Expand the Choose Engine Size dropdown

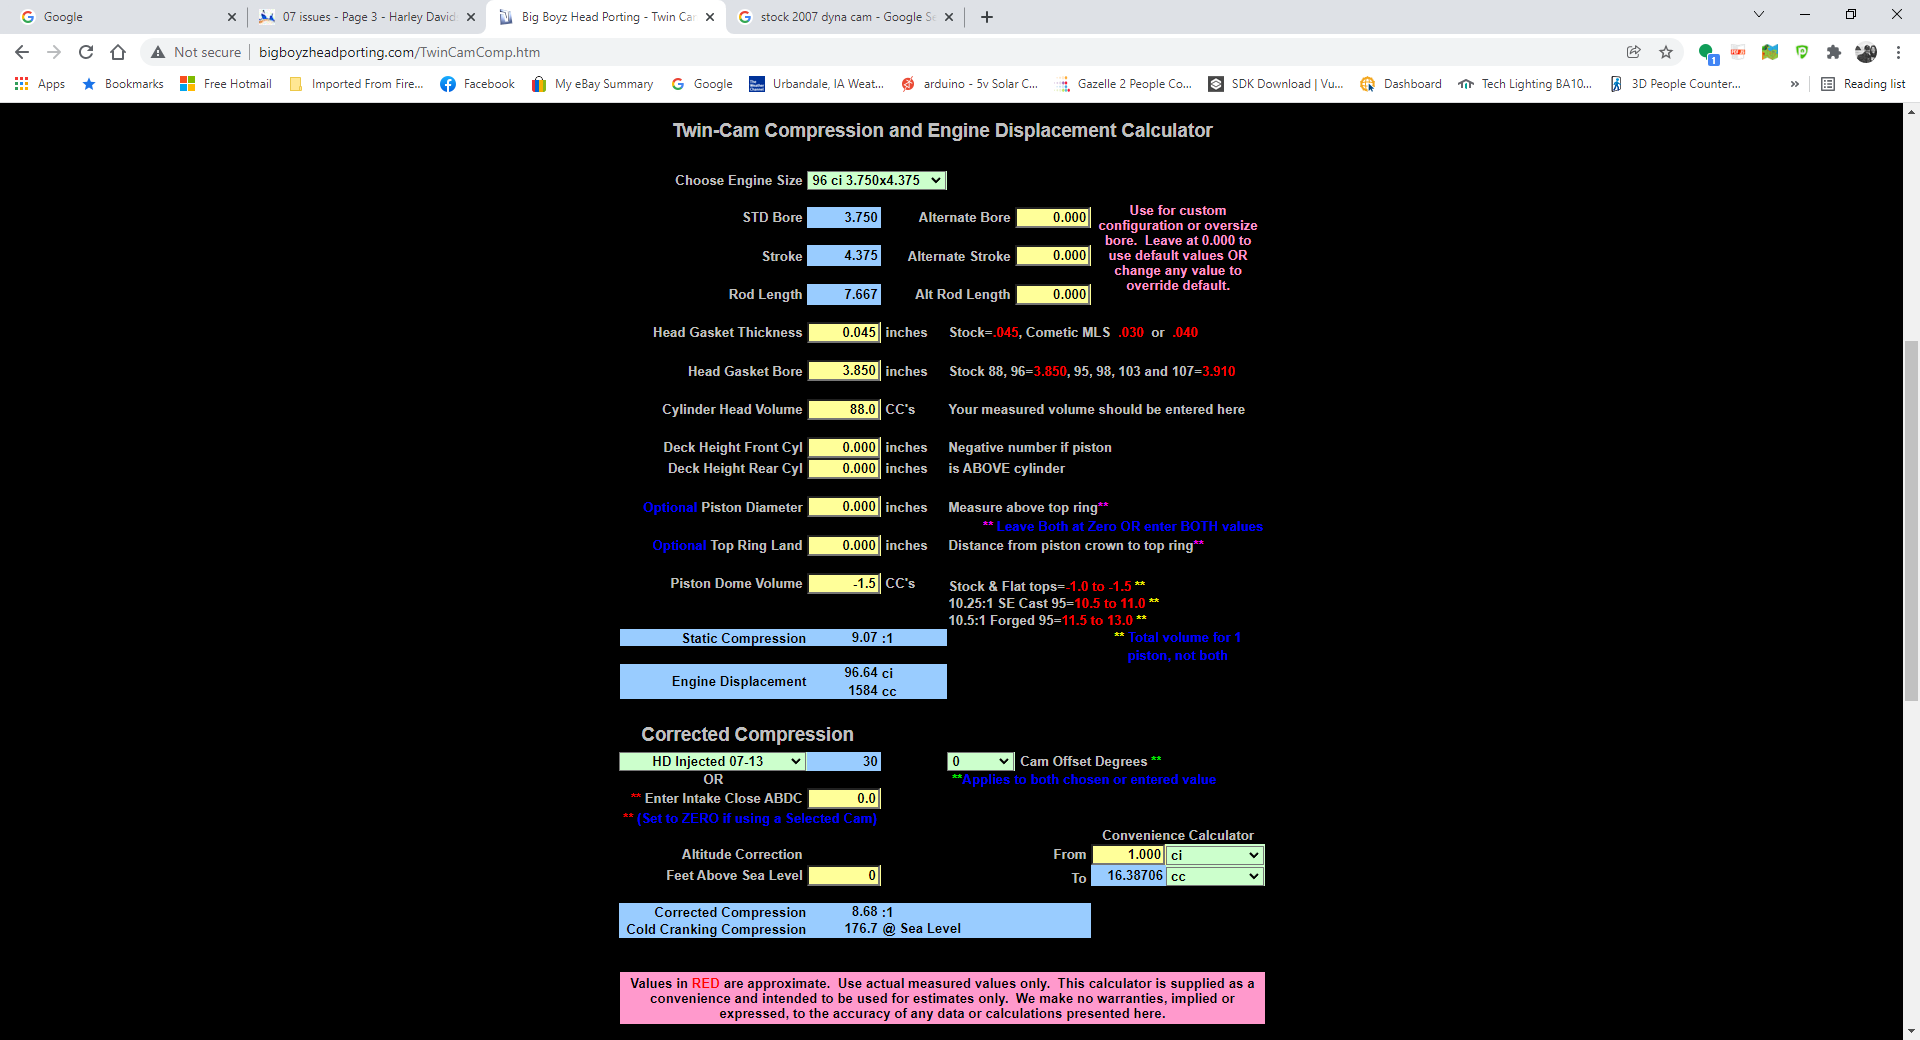pyautogui.click(x=876, y=181)
